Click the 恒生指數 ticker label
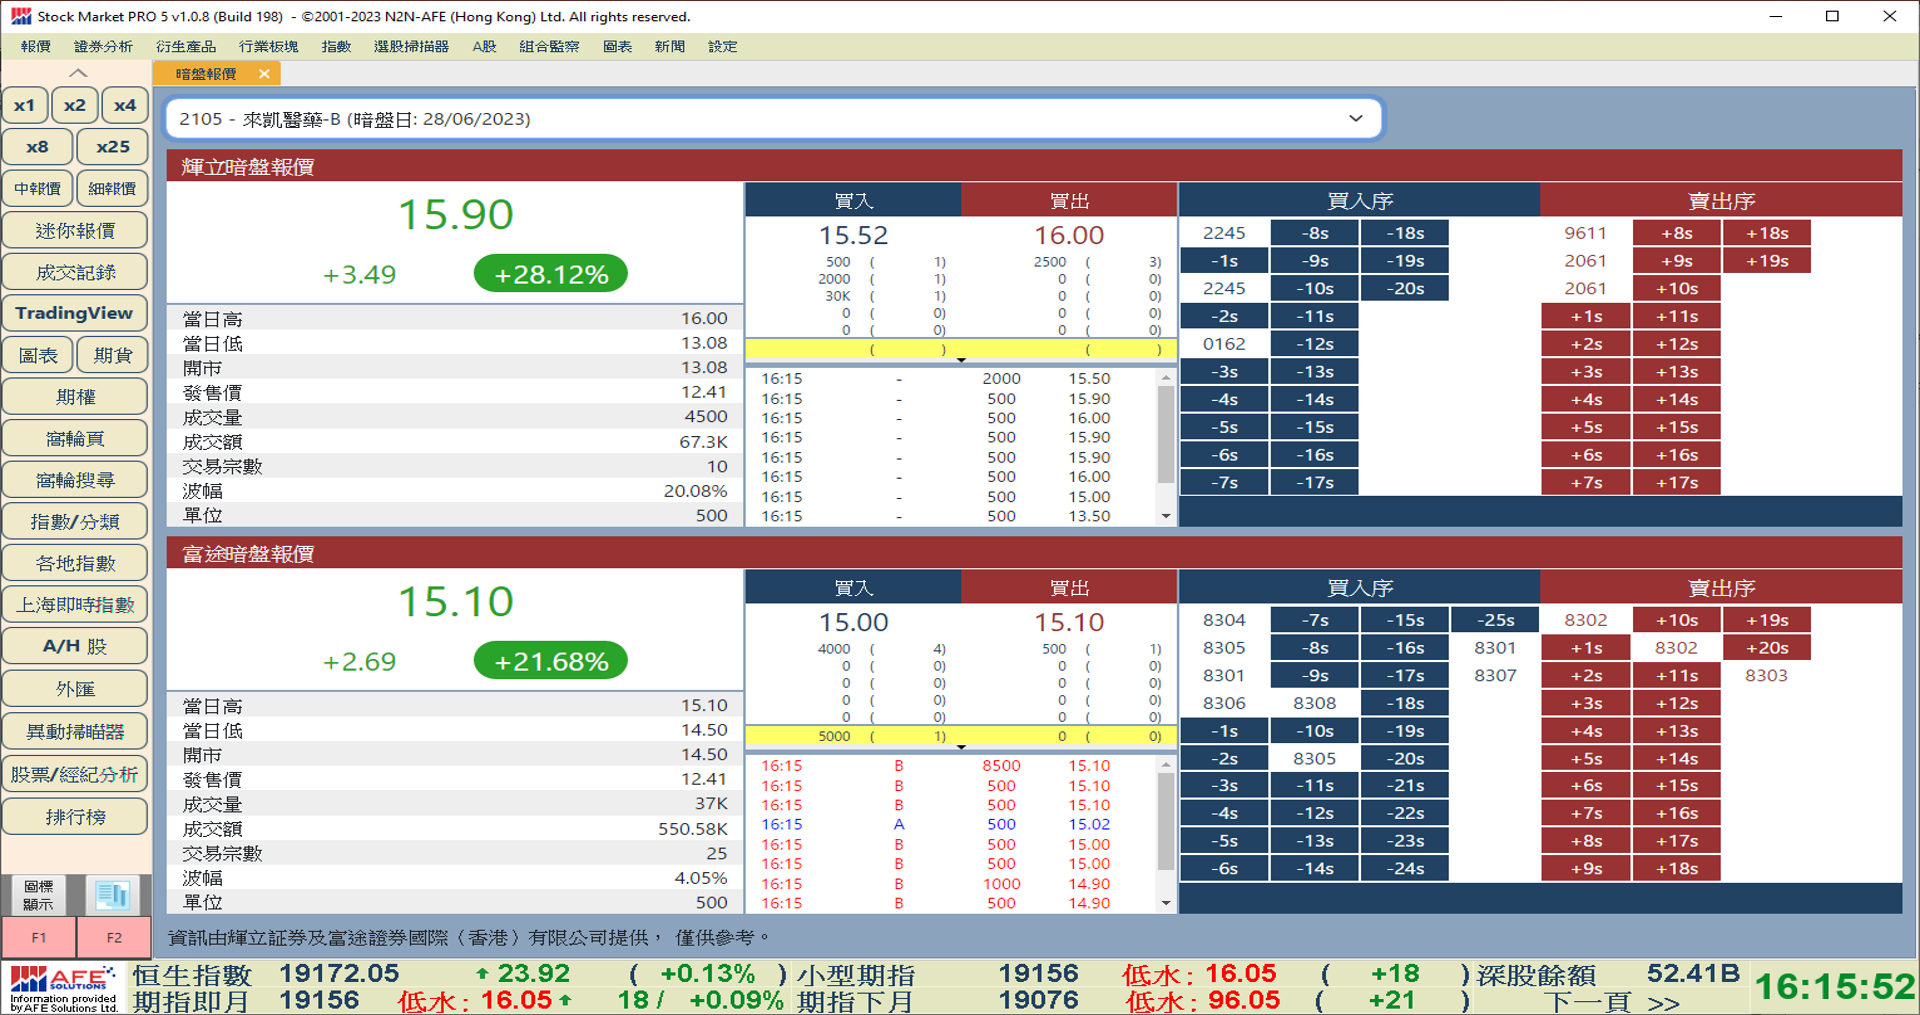The image size is (1920, 1015). click(x=192, y=975)
